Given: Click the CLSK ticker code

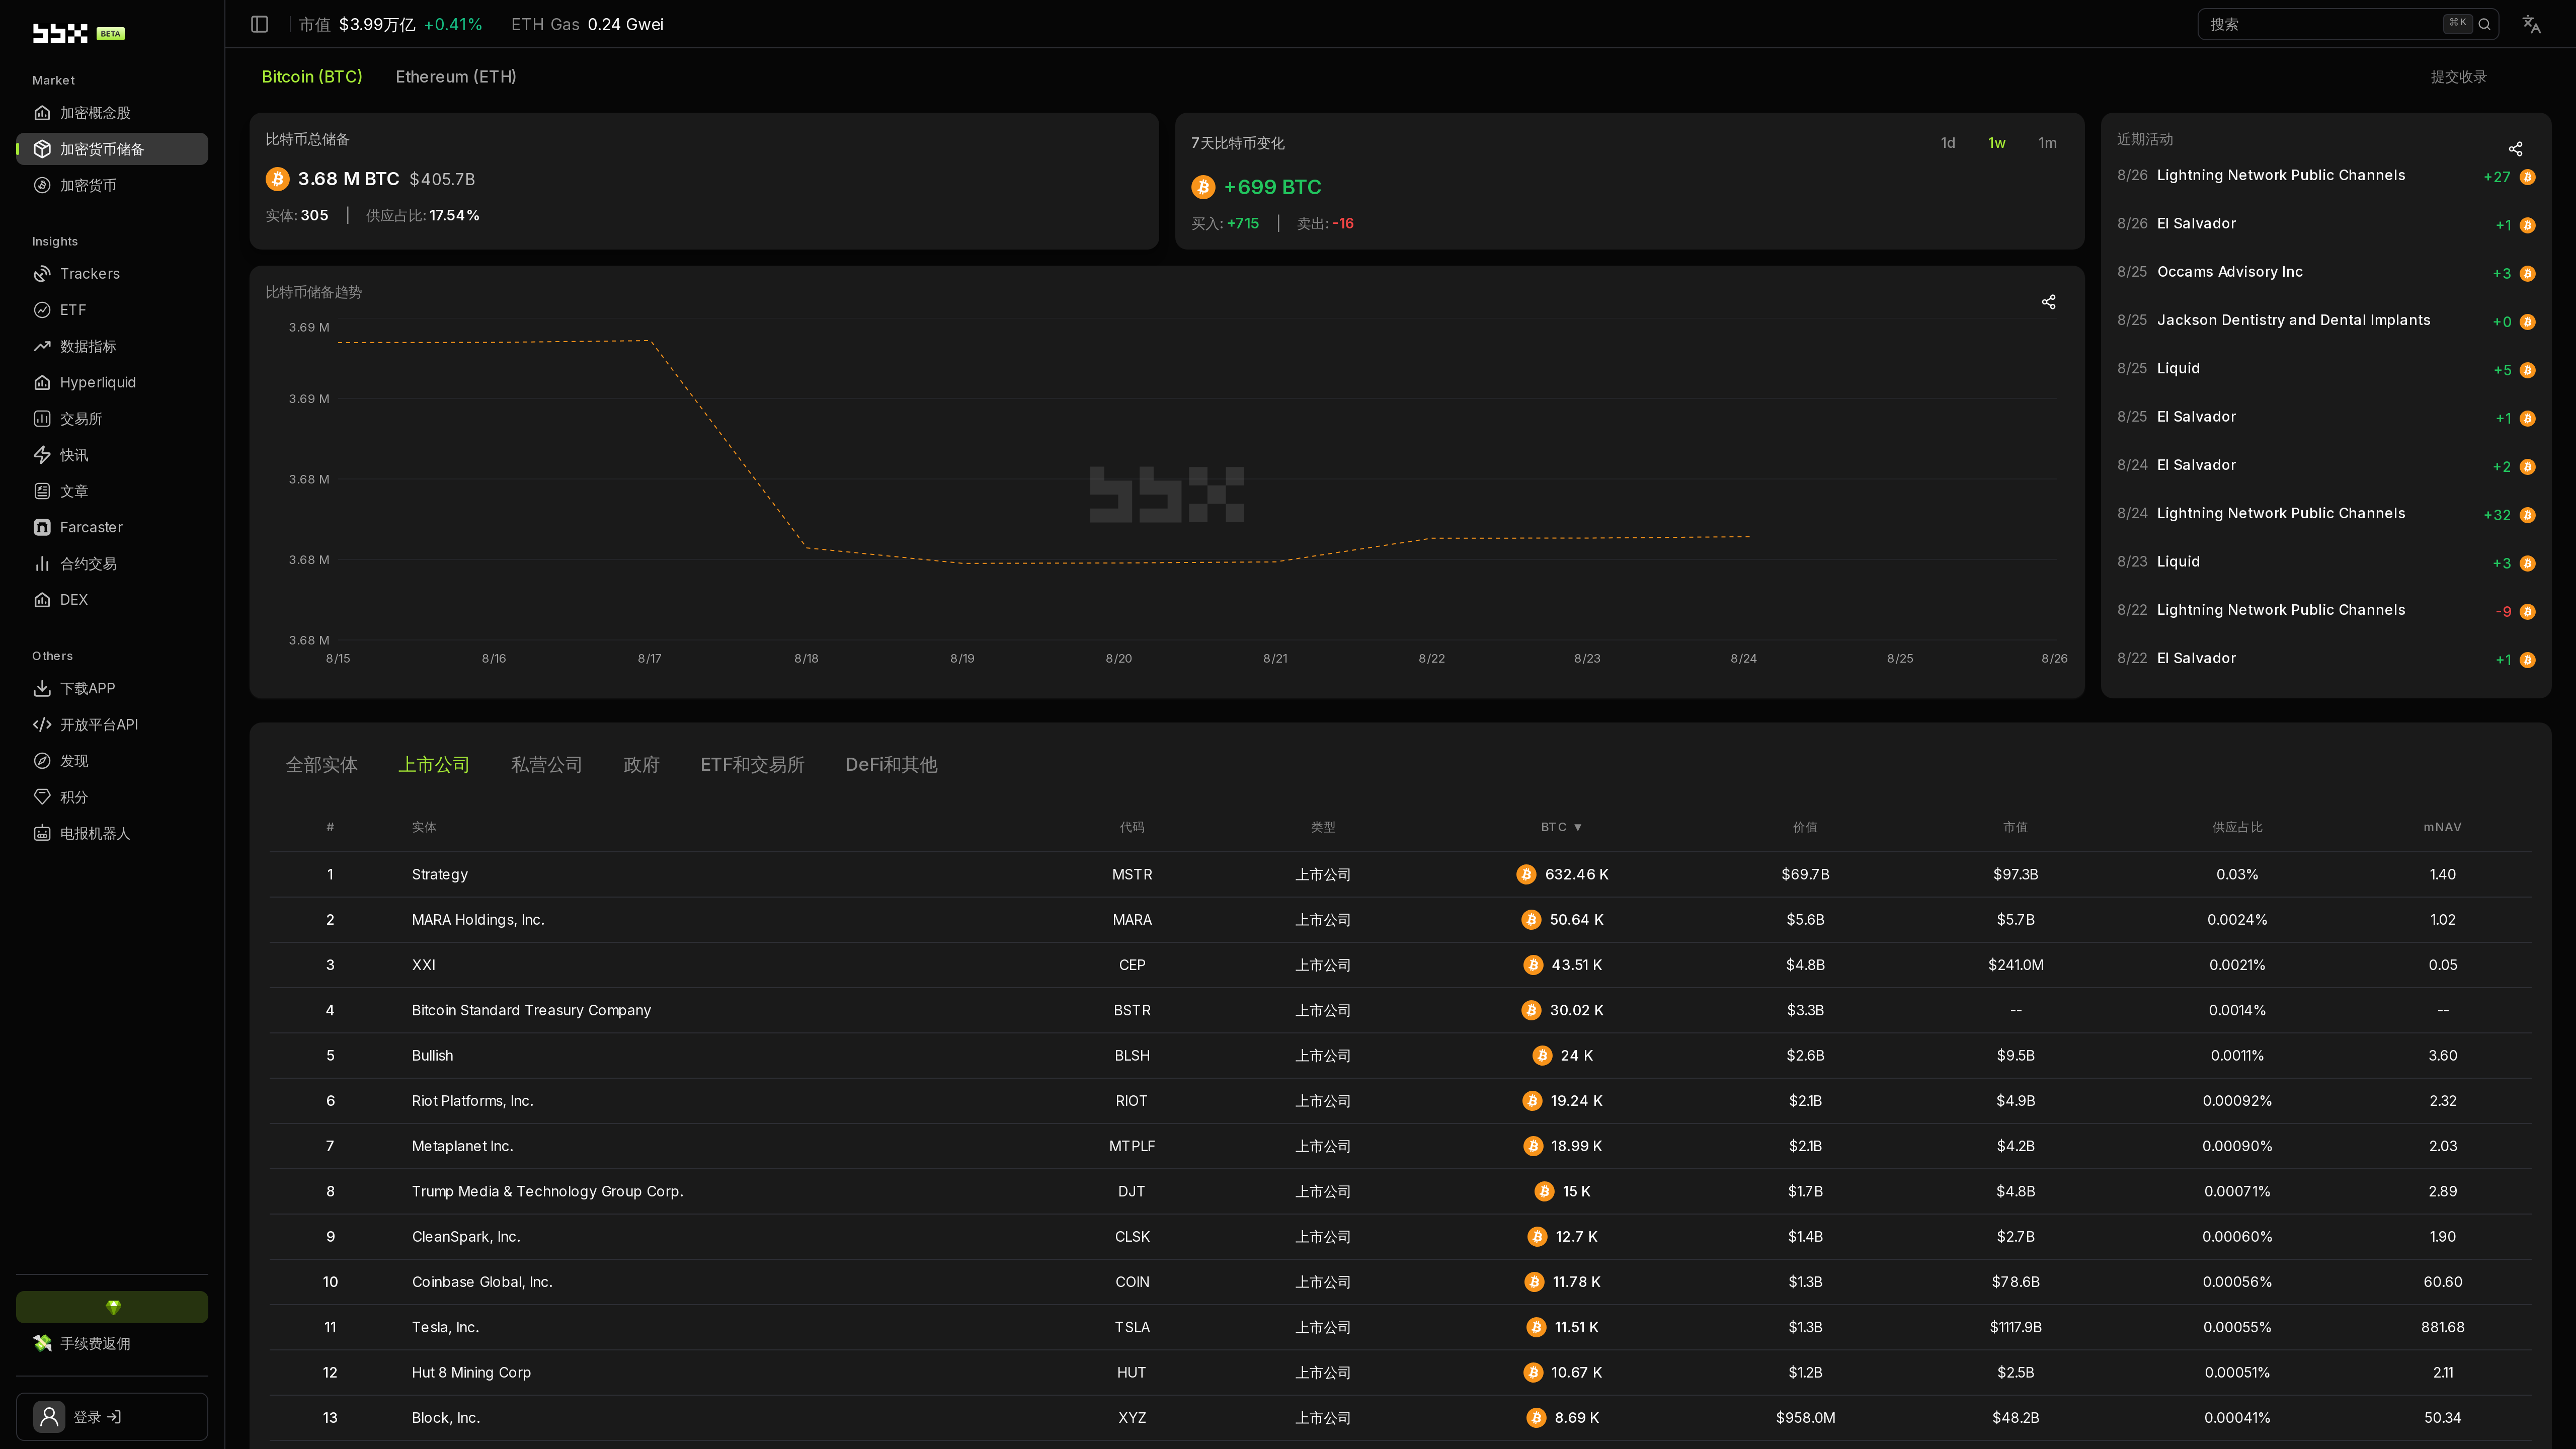Looking at the screenshot, I should (1132, 1237).
